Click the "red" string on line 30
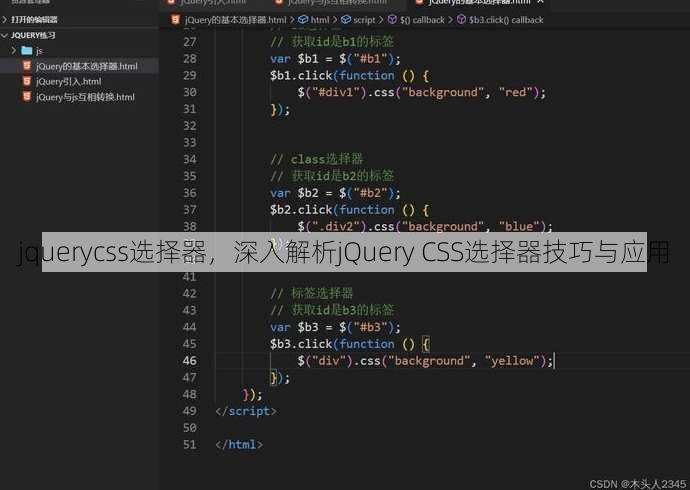This screenshot has width=690, height=490. click(x=518, y=92)
